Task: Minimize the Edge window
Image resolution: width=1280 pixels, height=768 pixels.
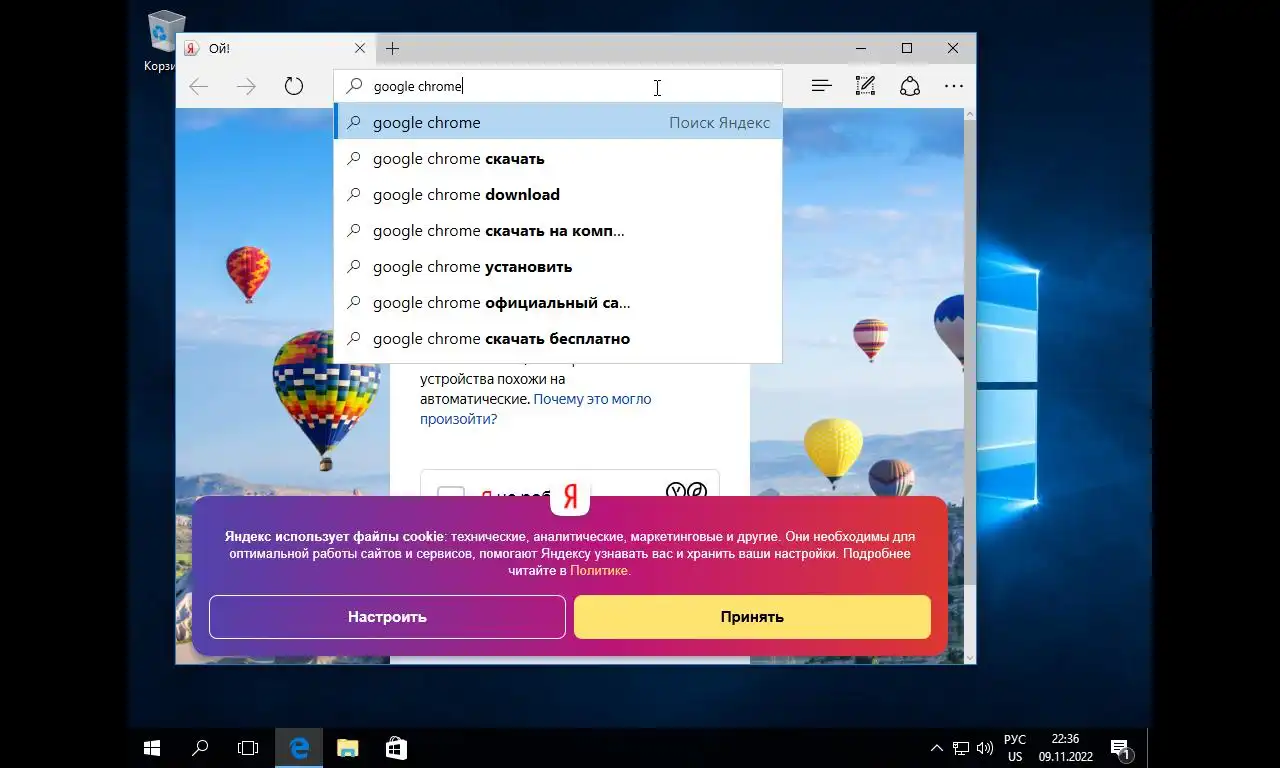Action: (x=861, y=48)
